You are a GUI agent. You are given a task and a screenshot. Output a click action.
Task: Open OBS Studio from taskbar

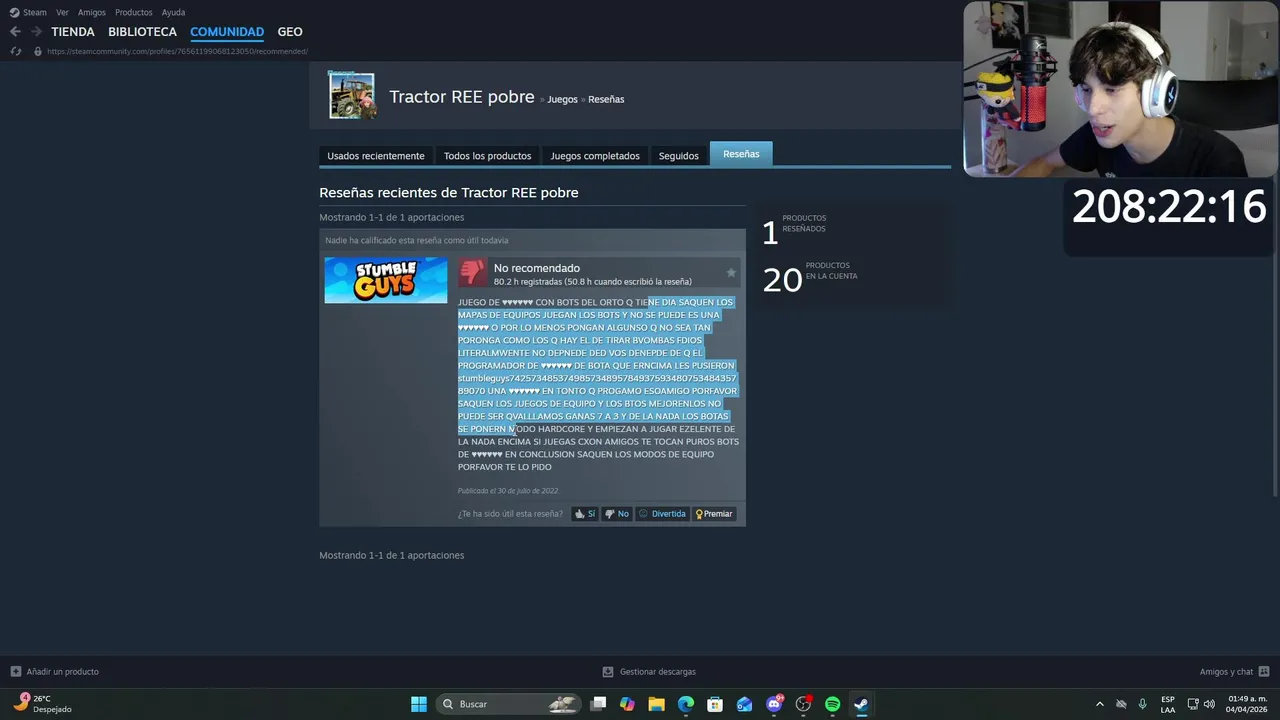pyautogui.click(x=803, y=704)
